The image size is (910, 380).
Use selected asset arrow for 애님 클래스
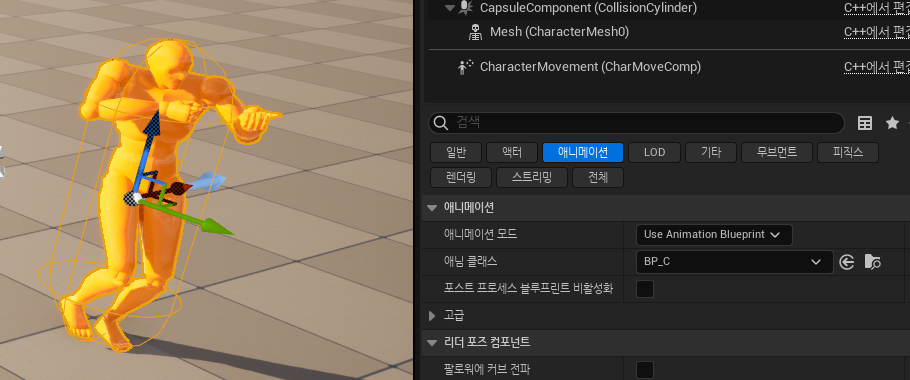point(847,262)
